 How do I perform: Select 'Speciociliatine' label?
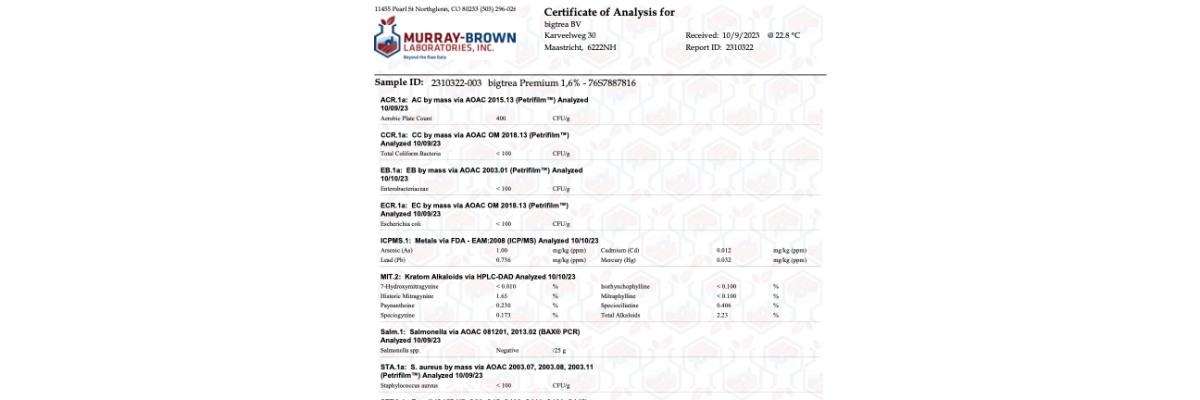[620, 306]
